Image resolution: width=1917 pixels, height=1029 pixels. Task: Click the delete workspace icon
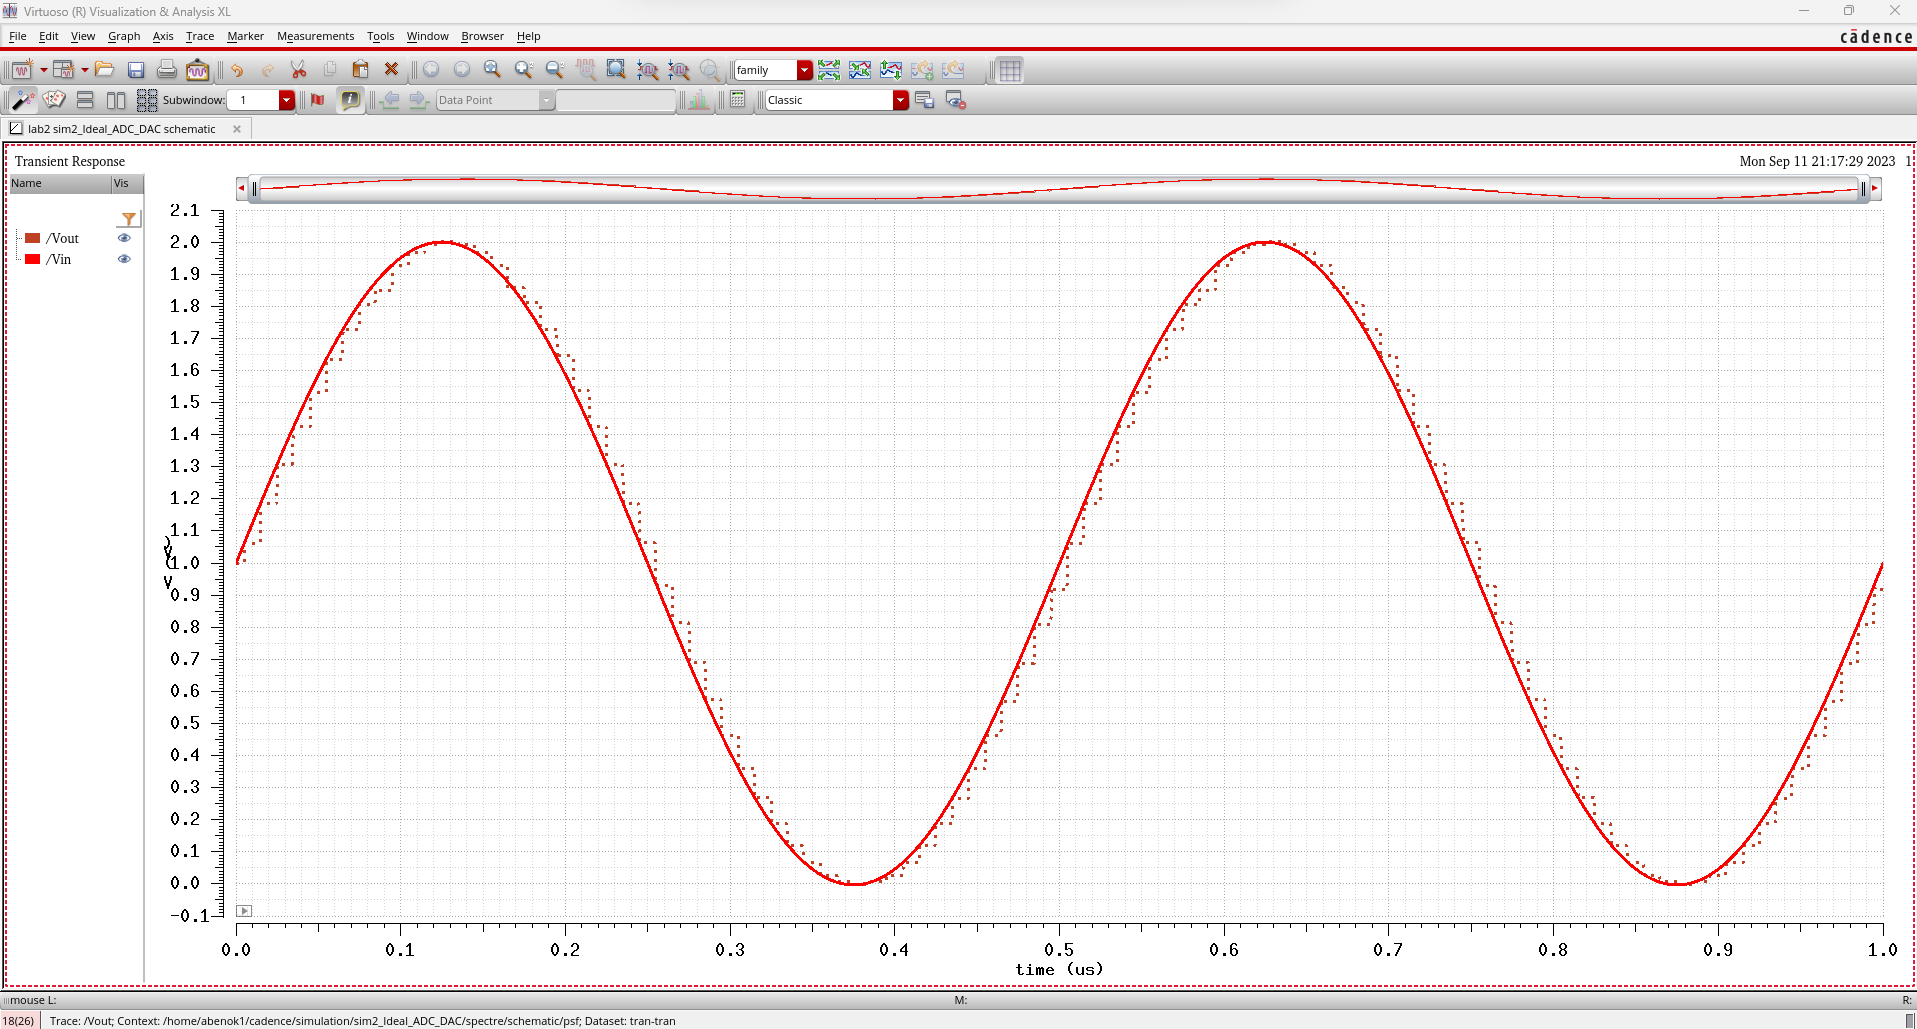(955, 100)
